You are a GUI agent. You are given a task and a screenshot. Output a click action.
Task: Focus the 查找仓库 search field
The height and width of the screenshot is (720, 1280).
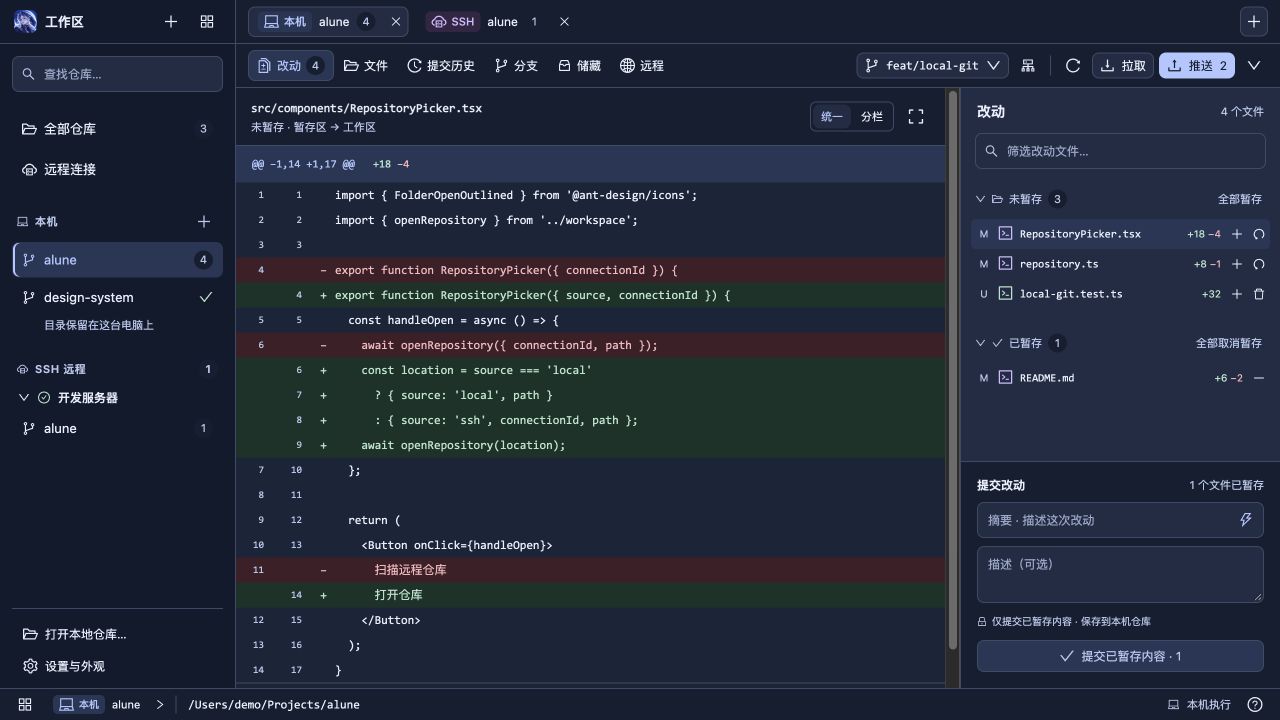(x=117, y=74)
